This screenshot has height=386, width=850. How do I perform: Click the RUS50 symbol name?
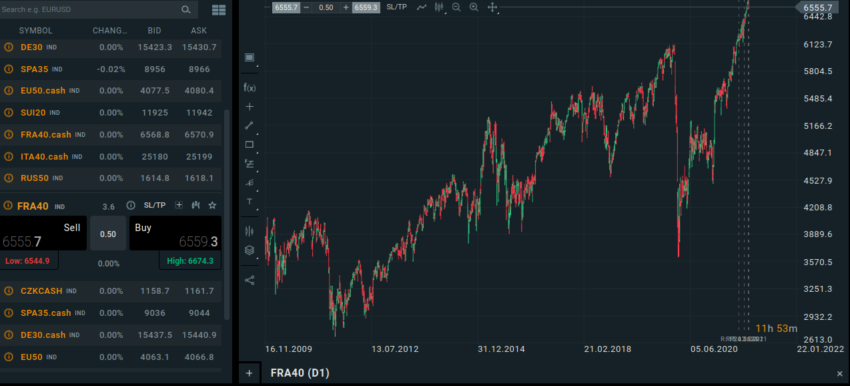click(x=35, y=178)
